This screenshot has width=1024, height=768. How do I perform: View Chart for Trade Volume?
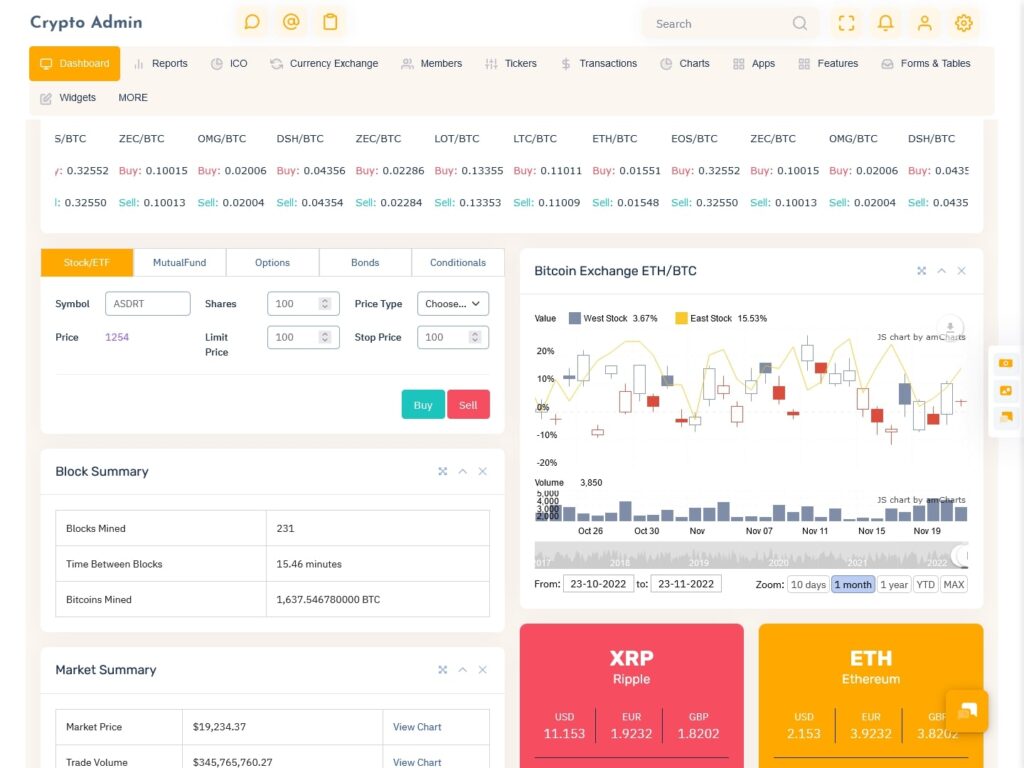pyautogui.click(x=417, y=762)
